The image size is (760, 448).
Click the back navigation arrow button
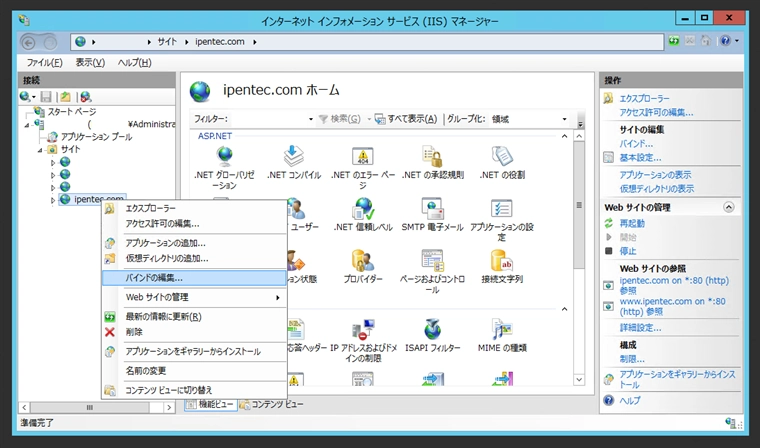(29, 43)
